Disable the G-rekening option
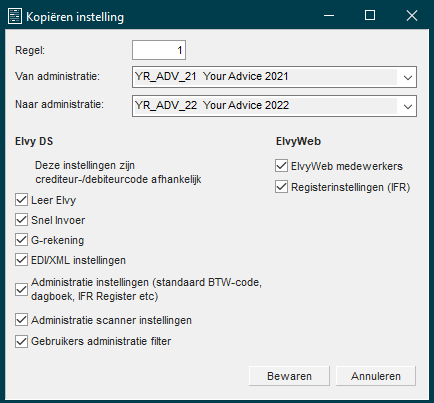Screen dimensions: 434x403 pos(21,240)
